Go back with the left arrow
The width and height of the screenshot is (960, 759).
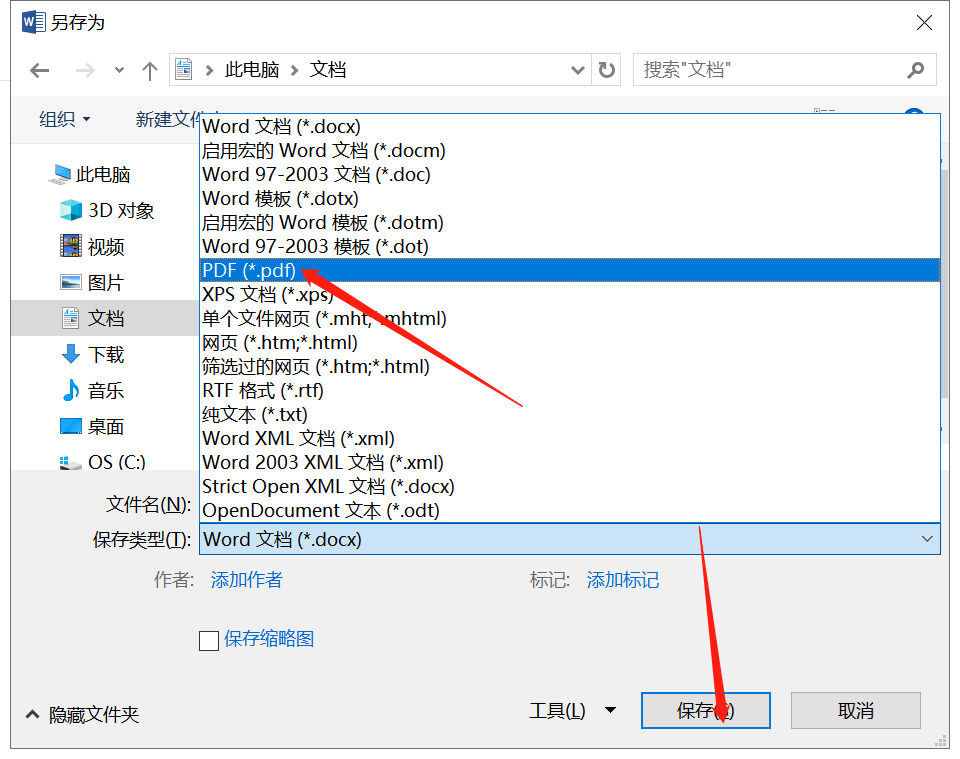point(40,70)
